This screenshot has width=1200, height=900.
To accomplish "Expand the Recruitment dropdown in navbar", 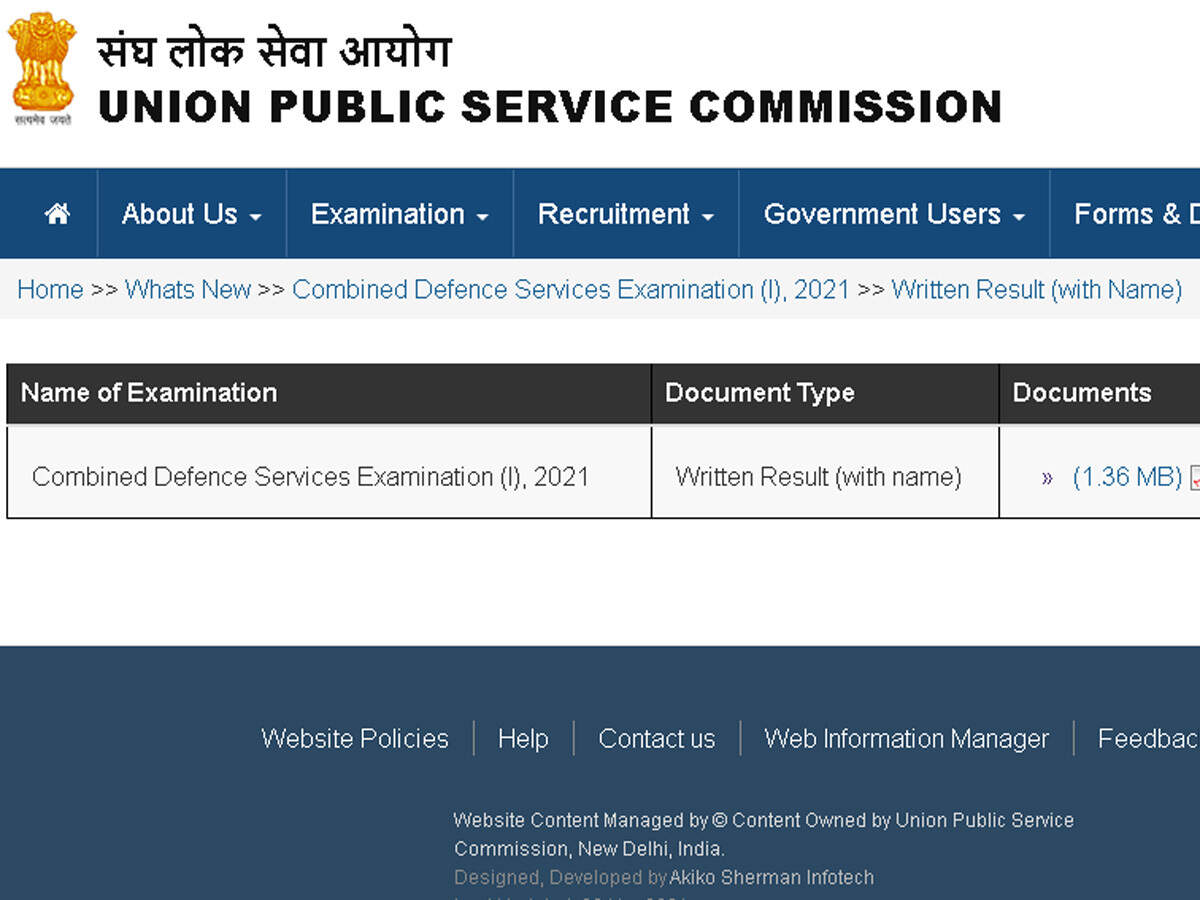I will (x=625, y=214).
